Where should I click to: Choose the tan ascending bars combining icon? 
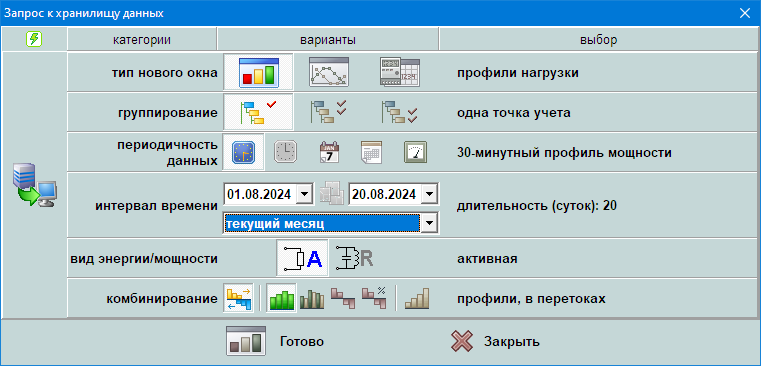click(417, 299)
